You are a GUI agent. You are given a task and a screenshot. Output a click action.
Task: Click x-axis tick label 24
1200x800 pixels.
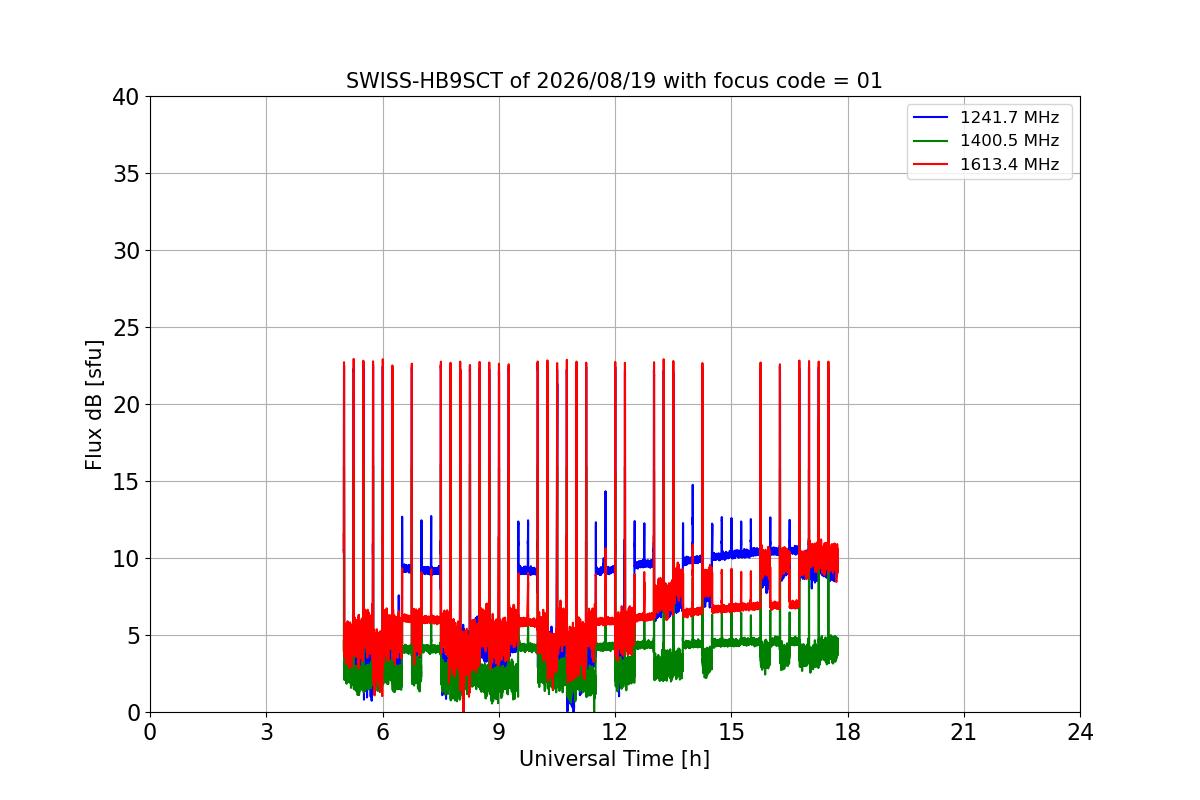tap(1080, 732)
